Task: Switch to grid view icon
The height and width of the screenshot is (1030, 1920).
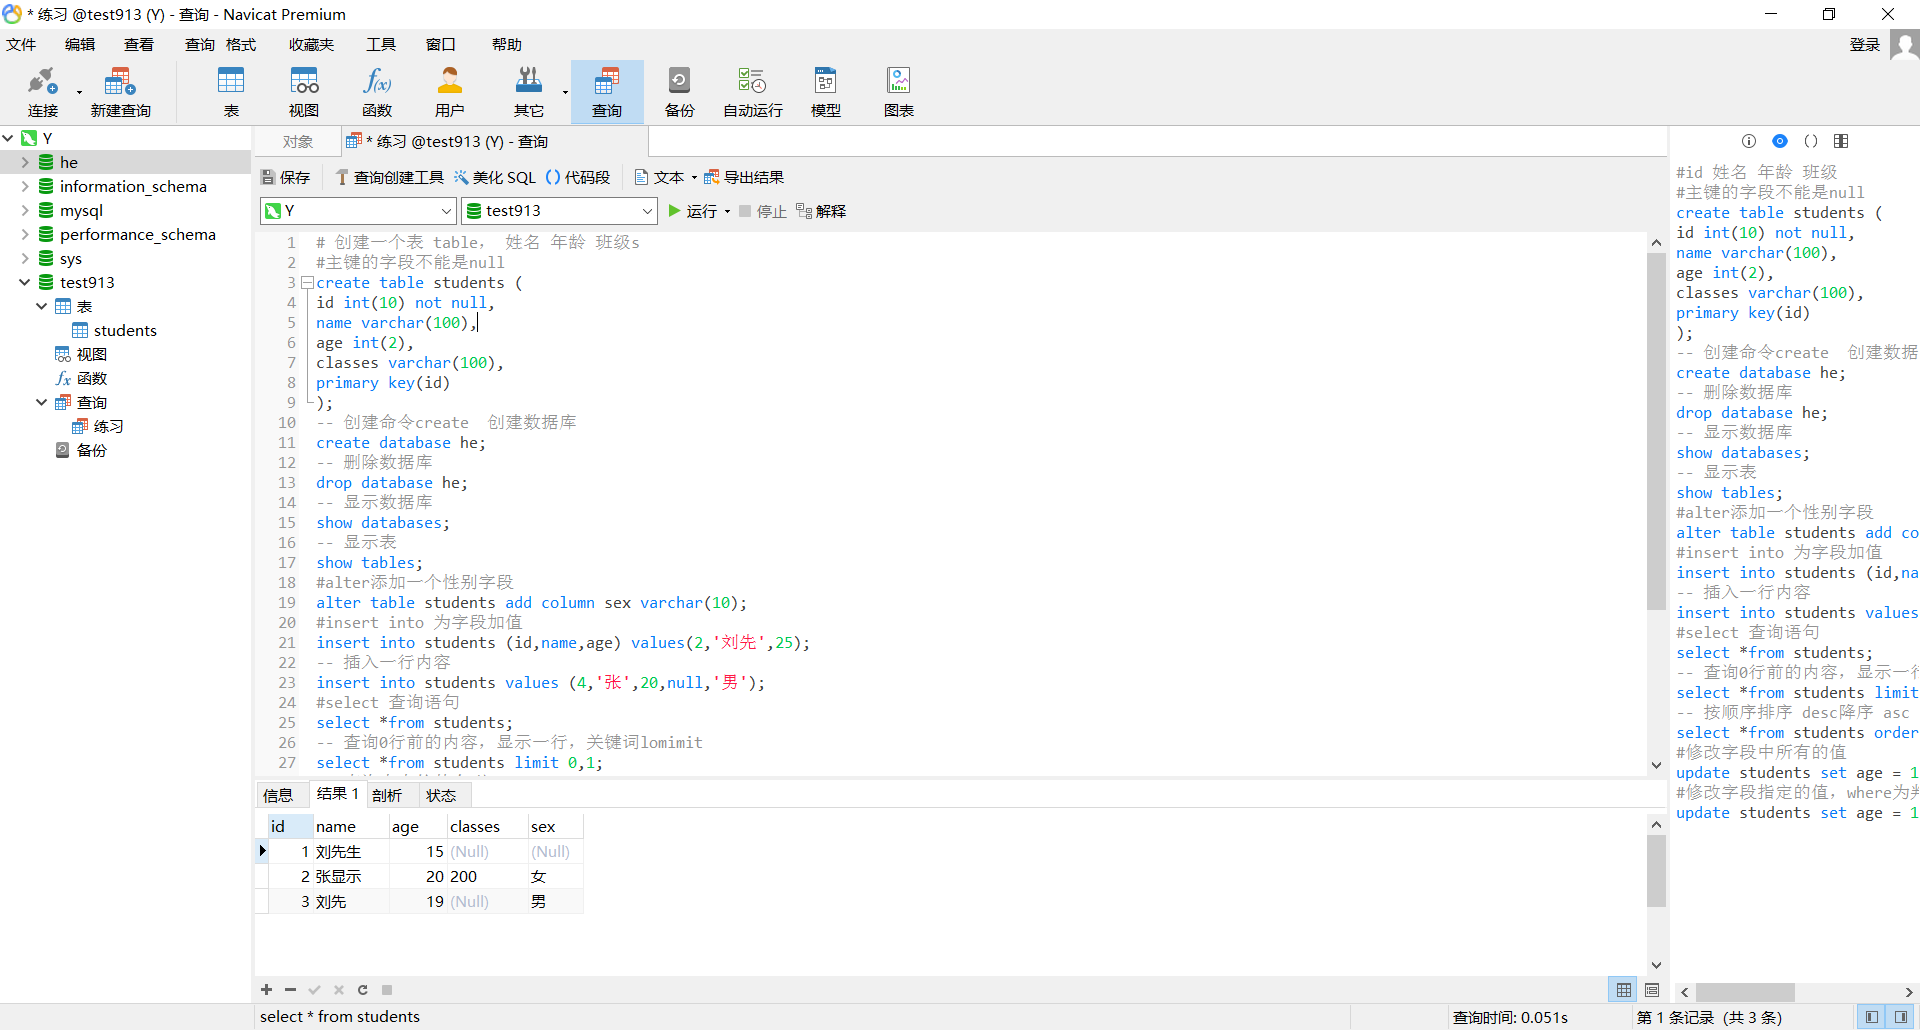Action: pos(1624,989)
